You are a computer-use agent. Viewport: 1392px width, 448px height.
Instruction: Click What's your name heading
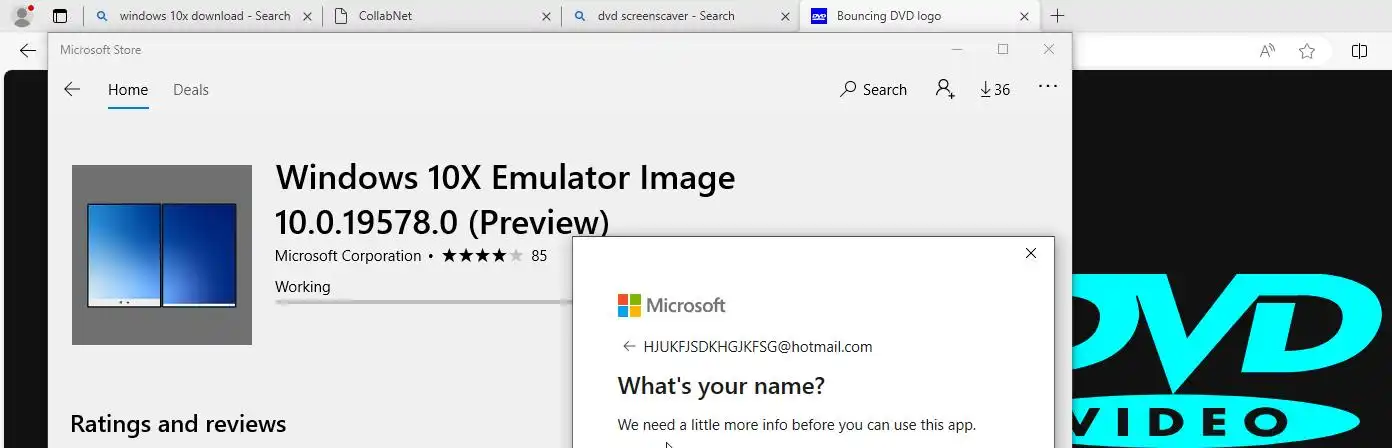click(x=721, y=386)
